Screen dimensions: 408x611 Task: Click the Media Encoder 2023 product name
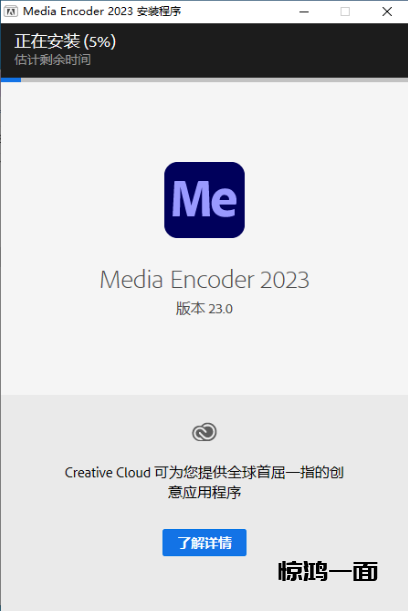pyautogui.click(x=205, y=280)
